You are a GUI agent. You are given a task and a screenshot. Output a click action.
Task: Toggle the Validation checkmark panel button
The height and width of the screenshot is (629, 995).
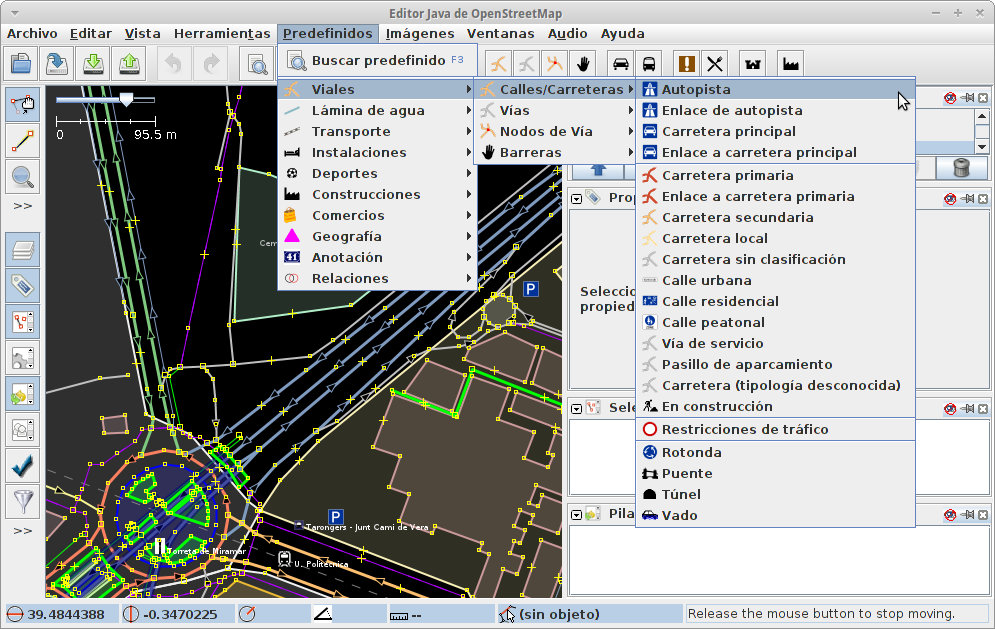pos(22,464)
